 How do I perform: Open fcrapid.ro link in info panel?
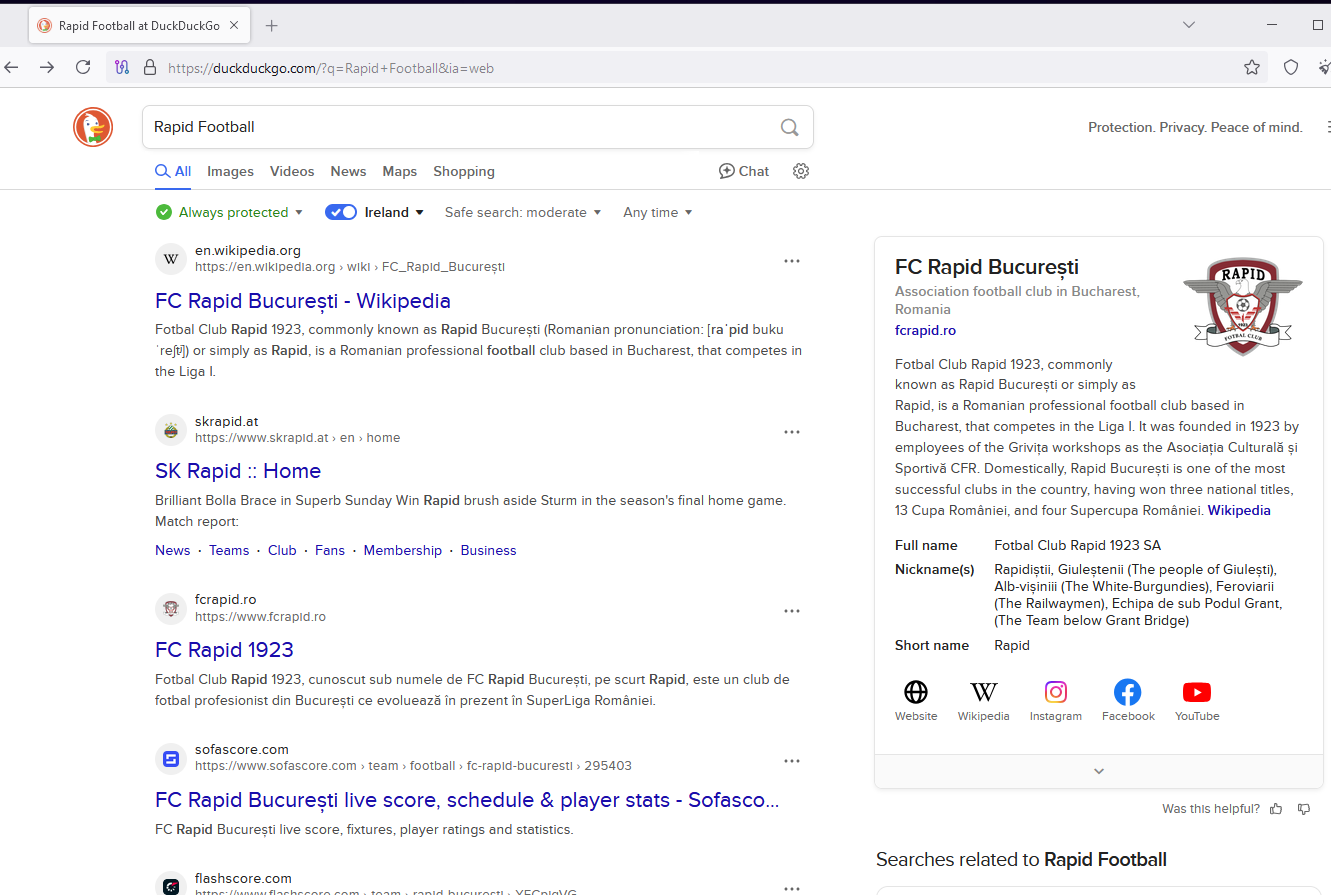[x=925, y=330]
